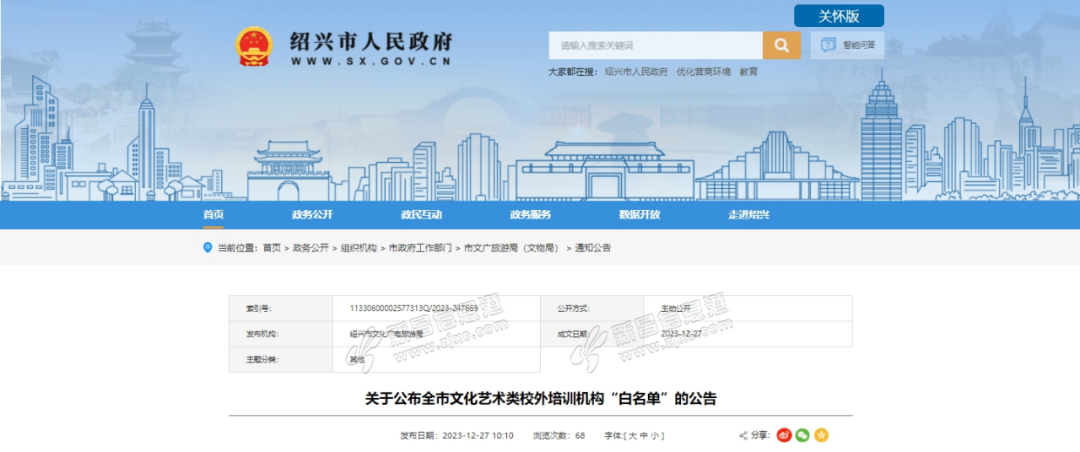Open the 政民互动 navigation menu
1080x452 pixels.
(x=421, y=215)
